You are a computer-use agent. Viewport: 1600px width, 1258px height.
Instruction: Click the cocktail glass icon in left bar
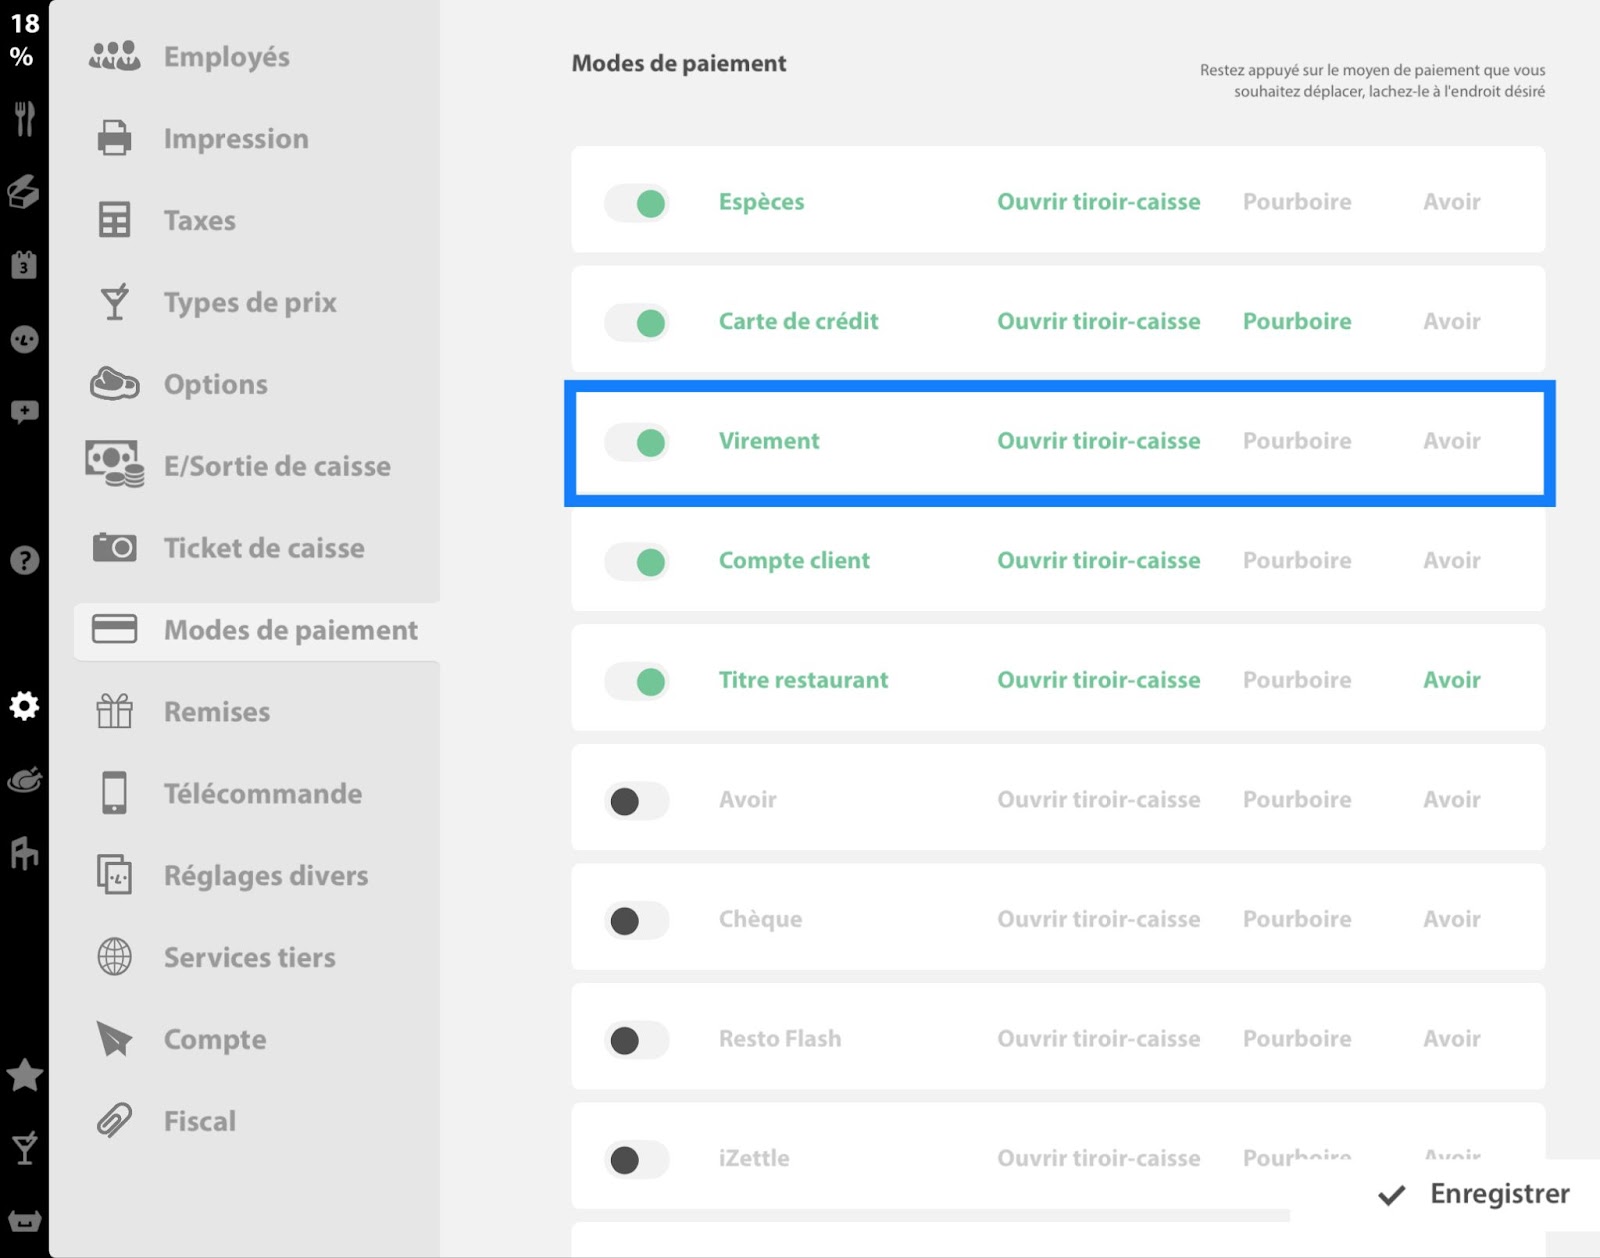coord(24,1148)
